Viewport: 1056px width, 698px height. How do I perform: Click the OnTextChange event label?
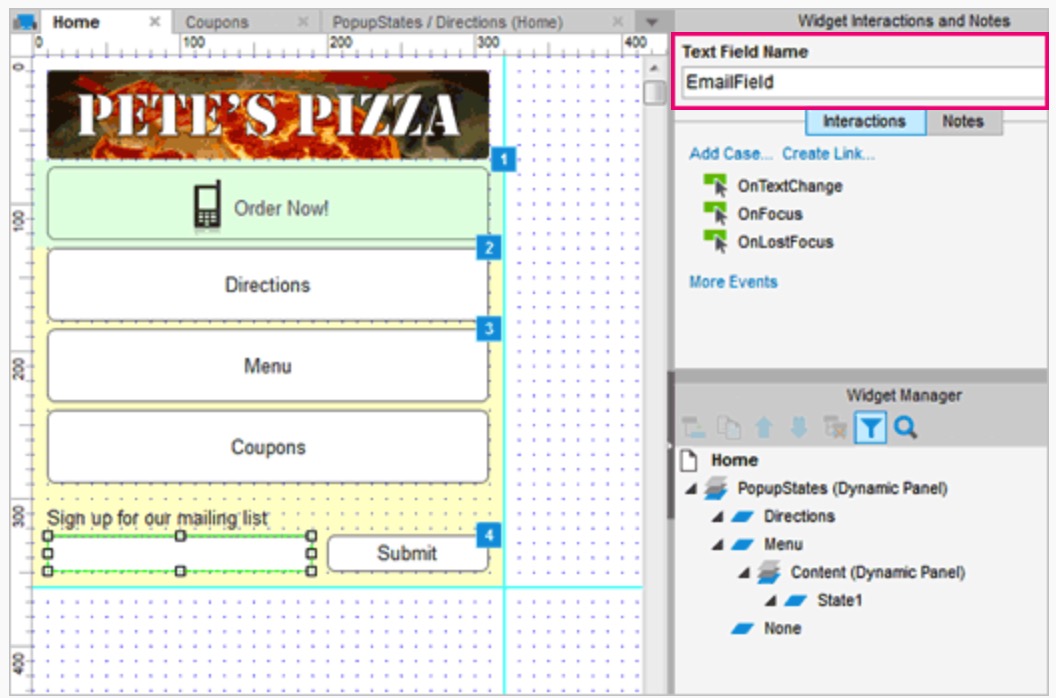click(790, 186)
